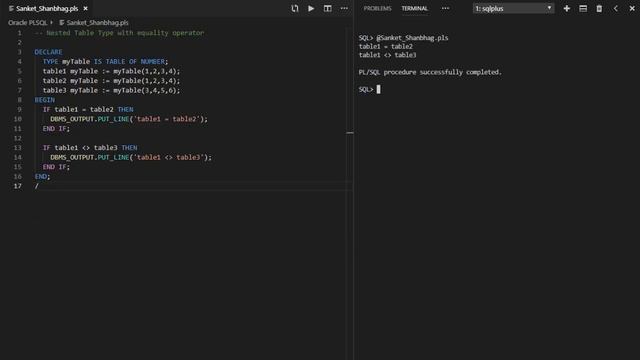Click the comment on line 1
Image resolution: width=640 pixels, height=360 pixels.
(x=119, y=33)
